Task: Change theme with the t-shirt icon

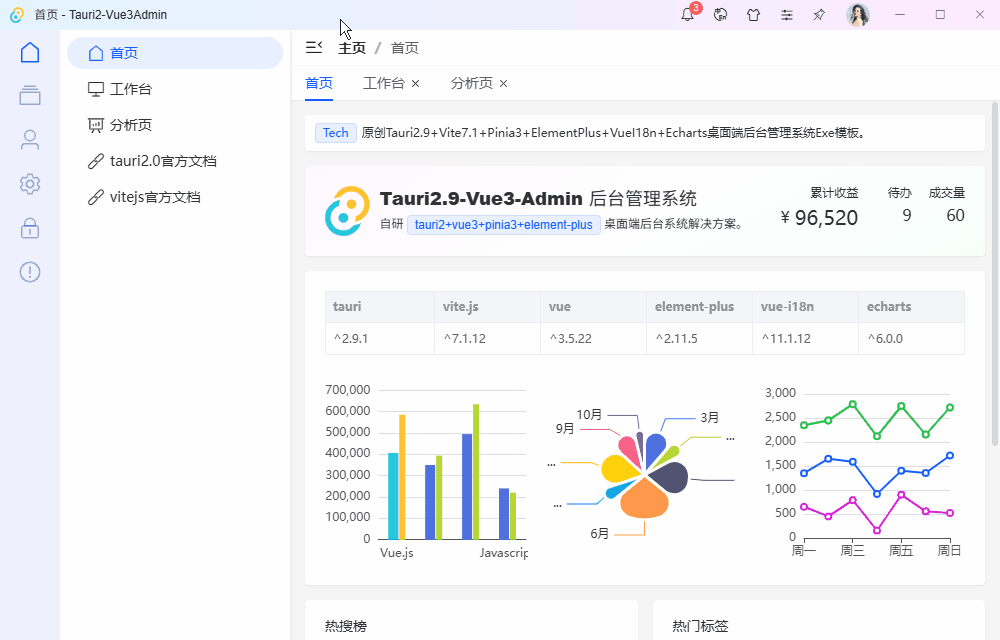Action: [x=753, y=15]
